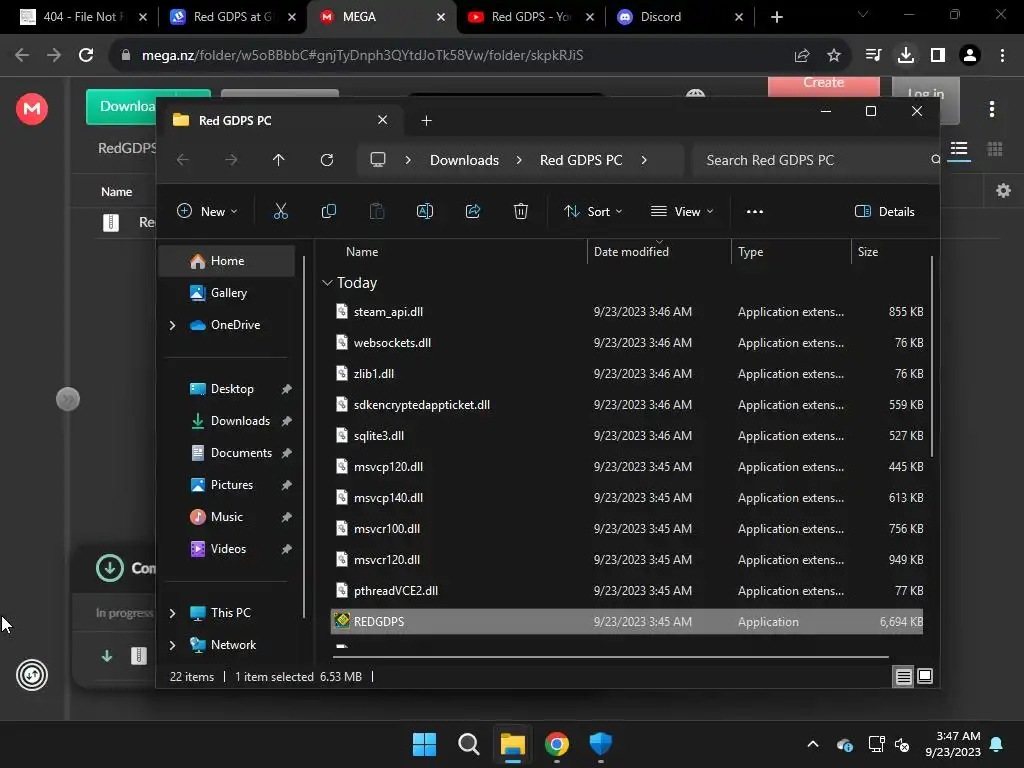Switch to the Red GDPS at G tab
Image resolution: width=1024 pixels, height=768 pixels.
pos(232,17)
